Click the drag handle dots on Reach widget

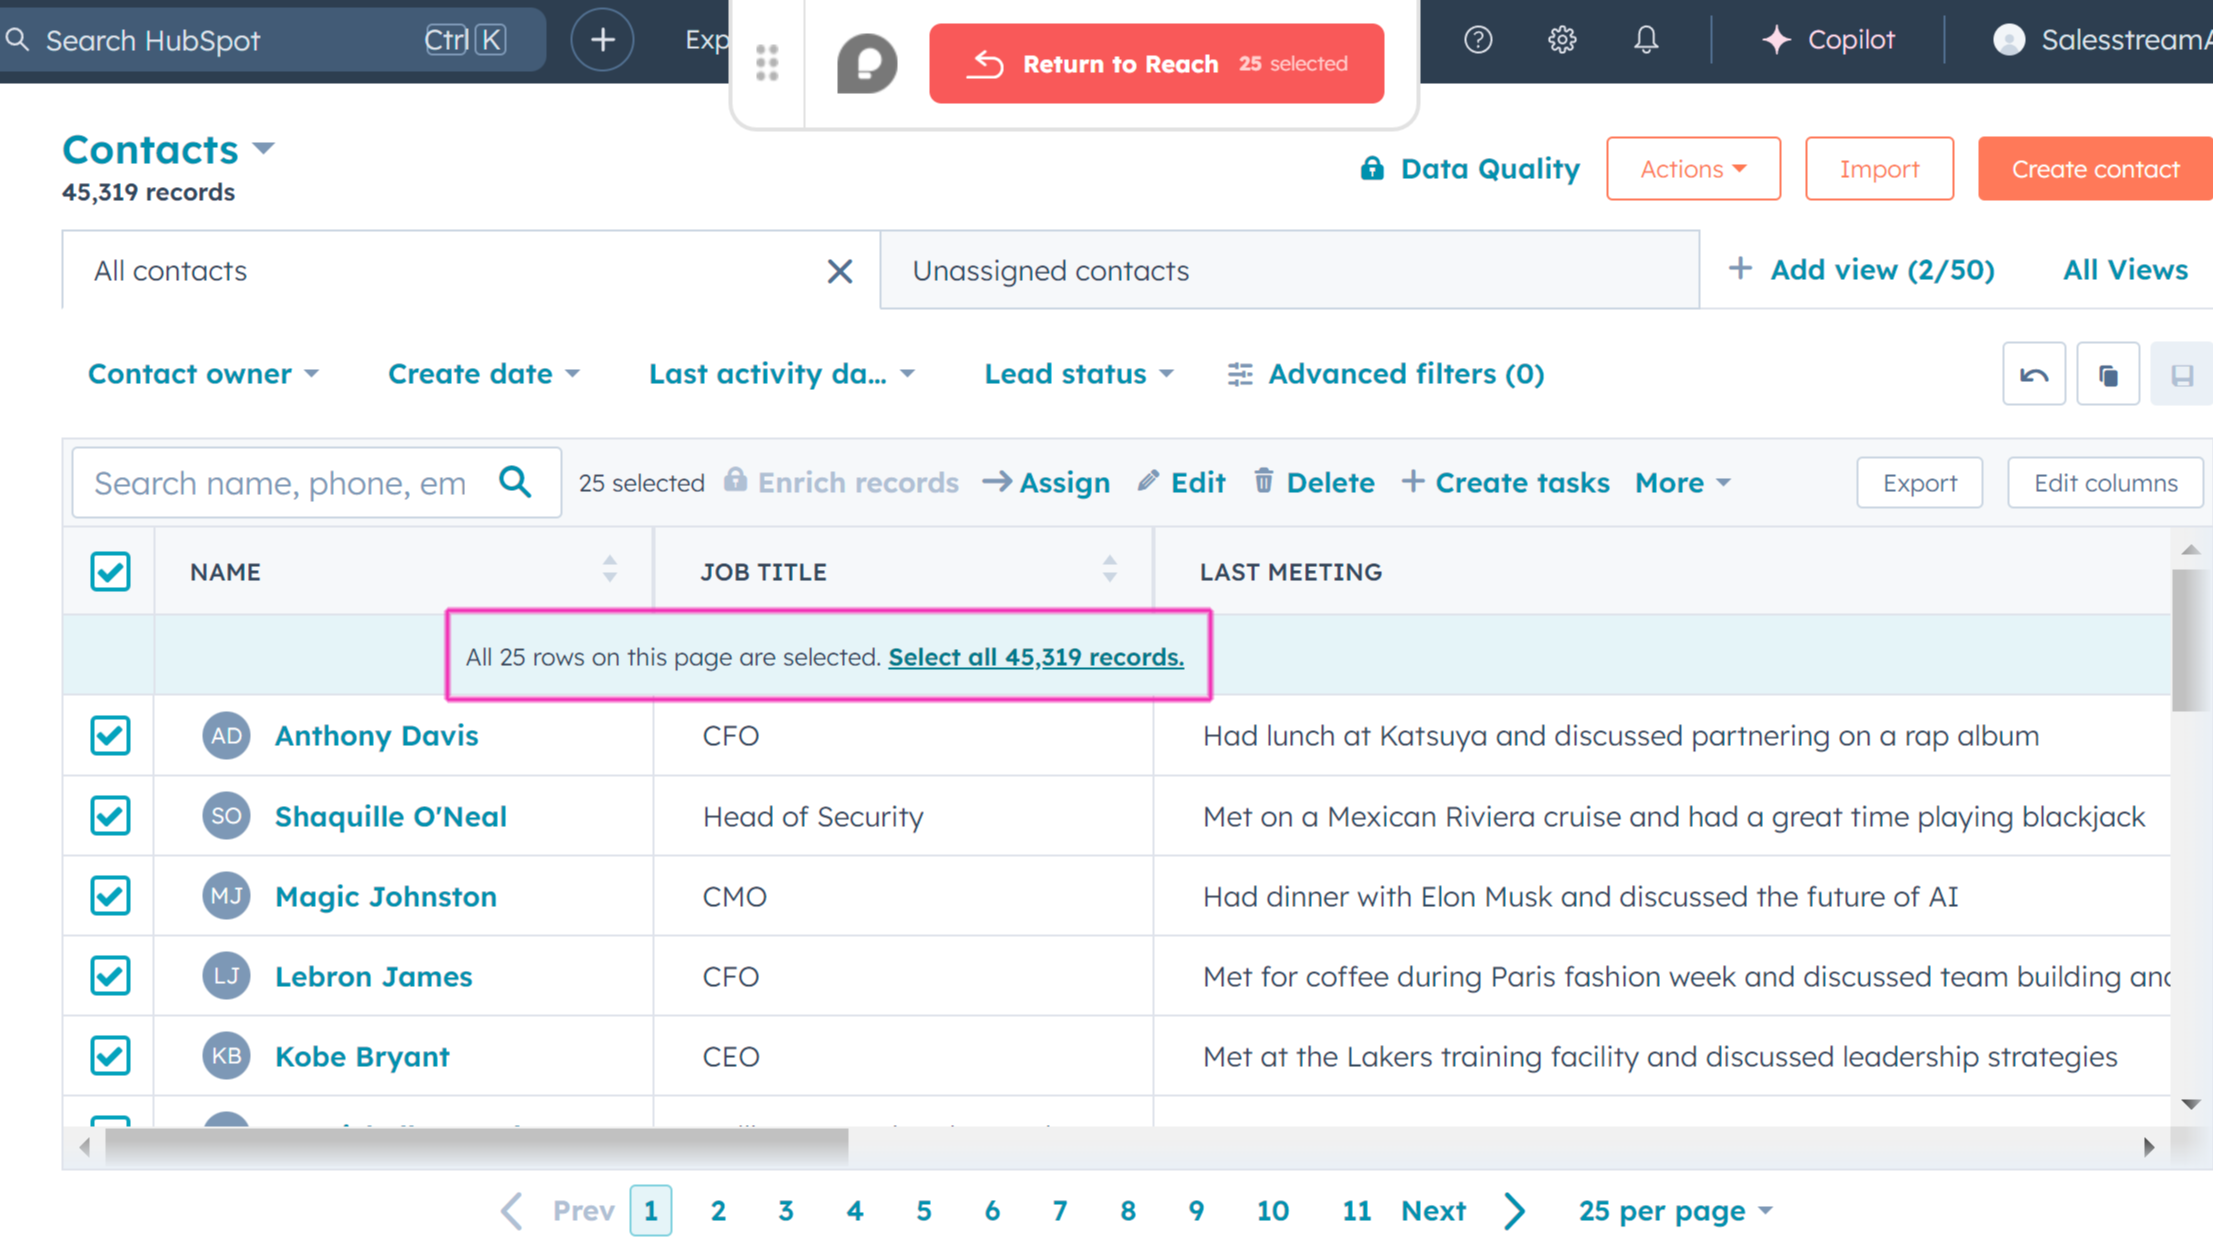pos(767,64)
